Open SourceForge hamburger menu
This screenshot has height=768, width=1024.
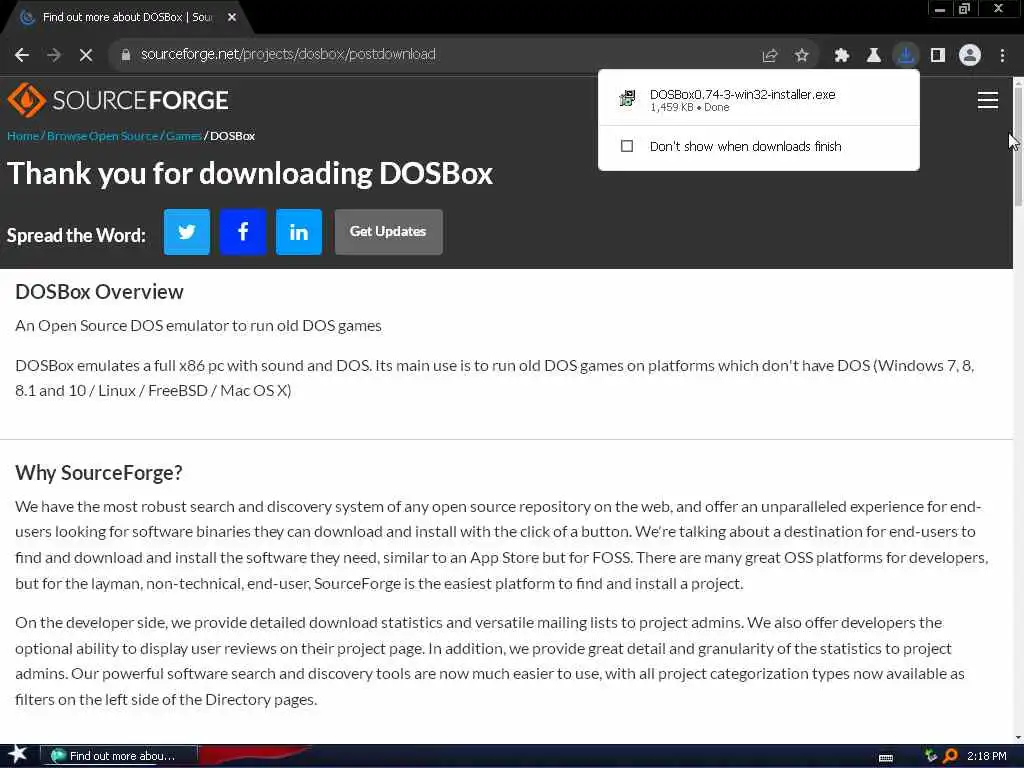point(987,100)
